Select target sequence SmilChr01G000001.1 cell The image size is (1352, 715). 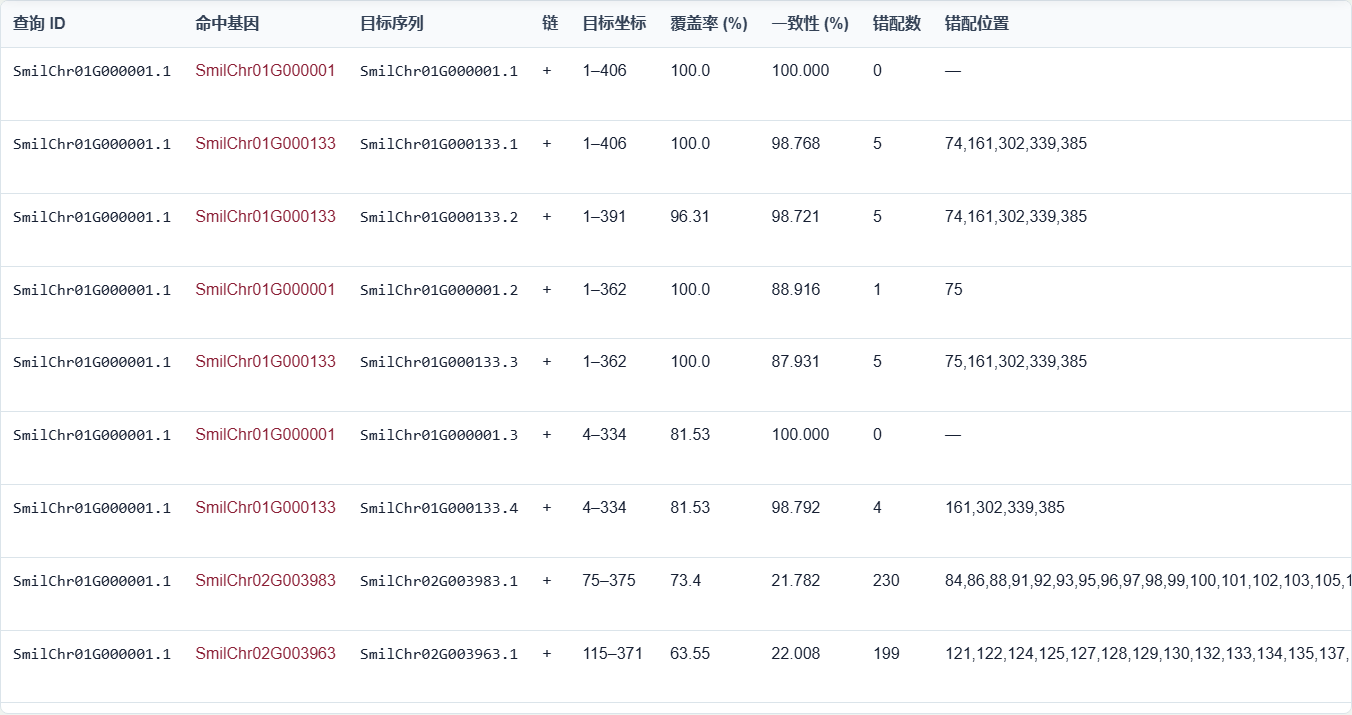439,71
